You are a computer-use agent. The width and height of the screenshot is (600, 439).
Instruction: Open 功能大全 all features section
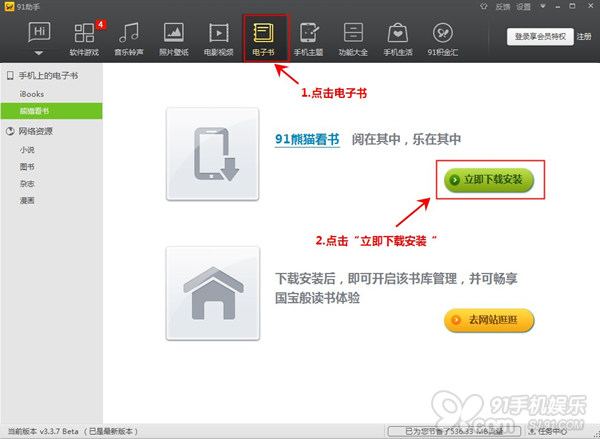[353, 39]
